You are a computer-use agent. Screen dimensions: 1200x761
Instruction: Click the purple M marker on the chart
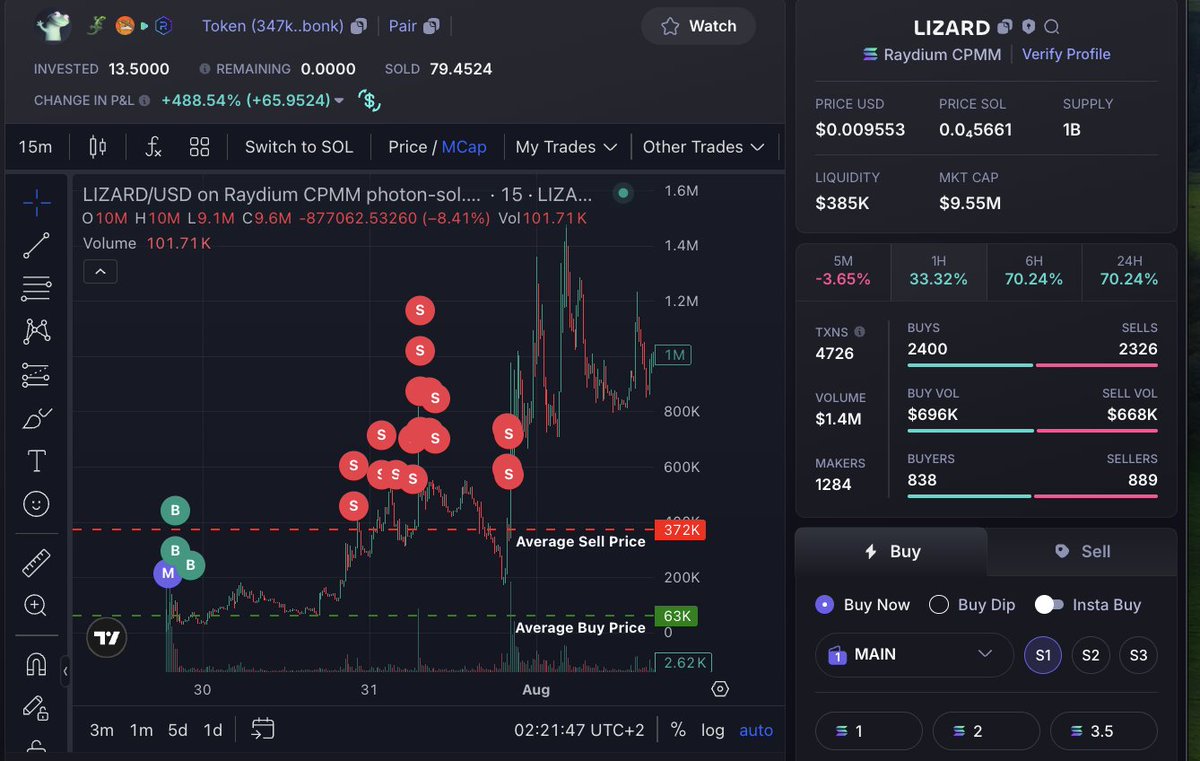tap(167, 573)
